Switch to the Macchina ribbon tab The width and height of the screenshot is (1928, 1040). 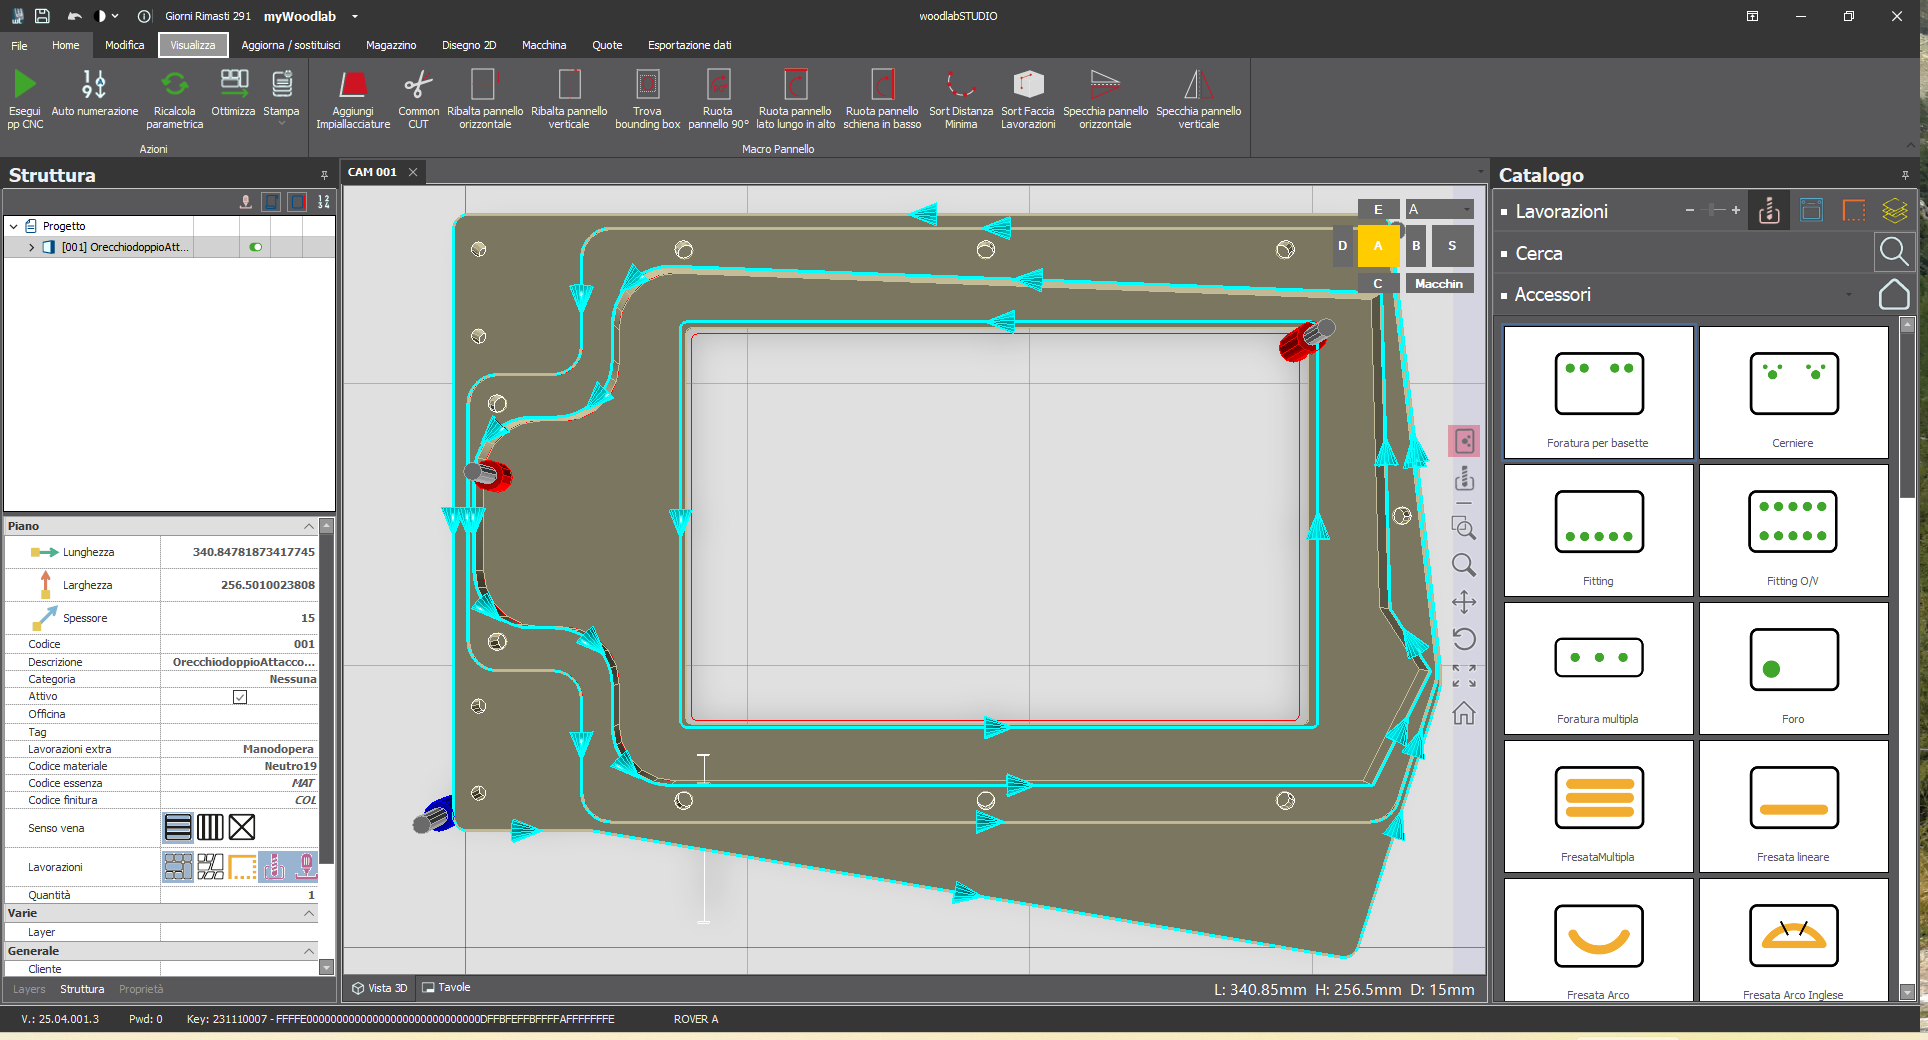544,45
